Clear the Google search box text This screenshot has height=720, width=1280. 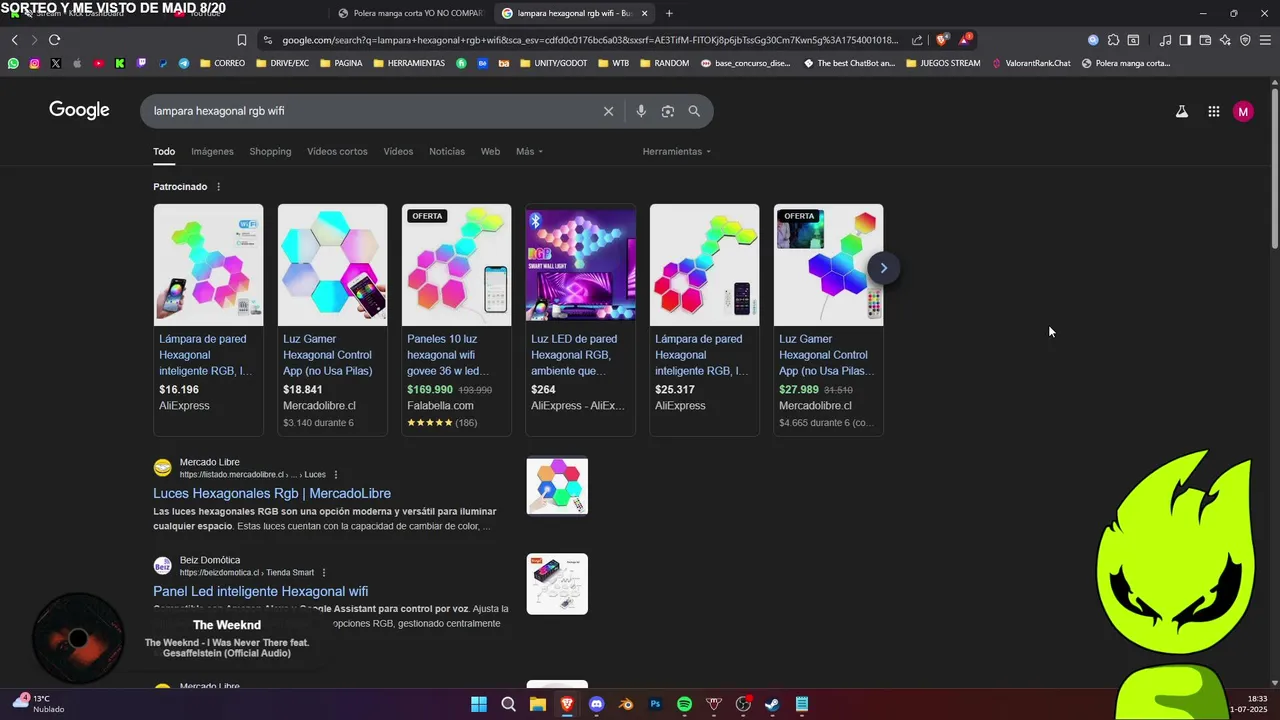coord(608,111)
